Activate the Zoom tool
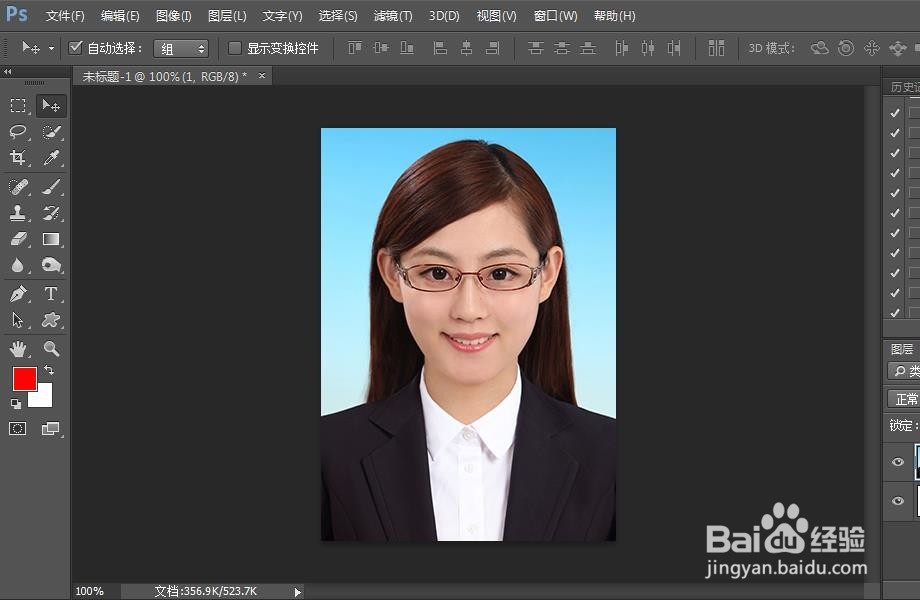Viewport: 920px width, 600px height. click(x=51, y=348)
